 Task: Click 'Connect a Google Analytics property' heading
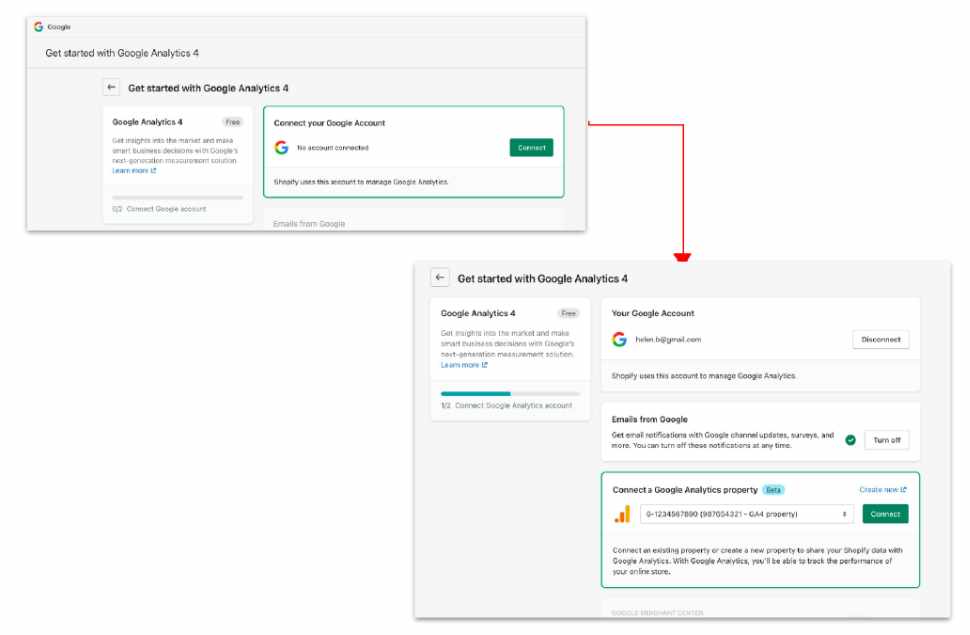point(685,490)
